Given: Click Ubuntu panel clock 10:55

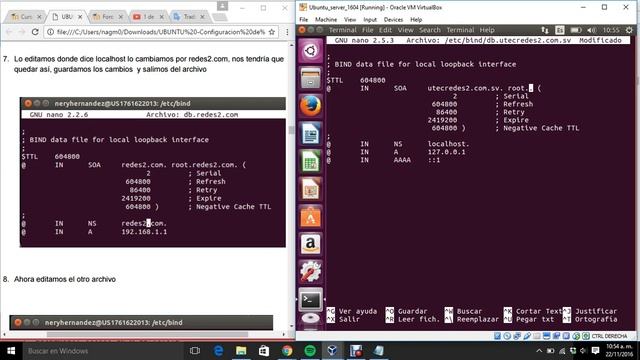Looking at the screenshot, I should pyautogui.click(x=611, y=30).
